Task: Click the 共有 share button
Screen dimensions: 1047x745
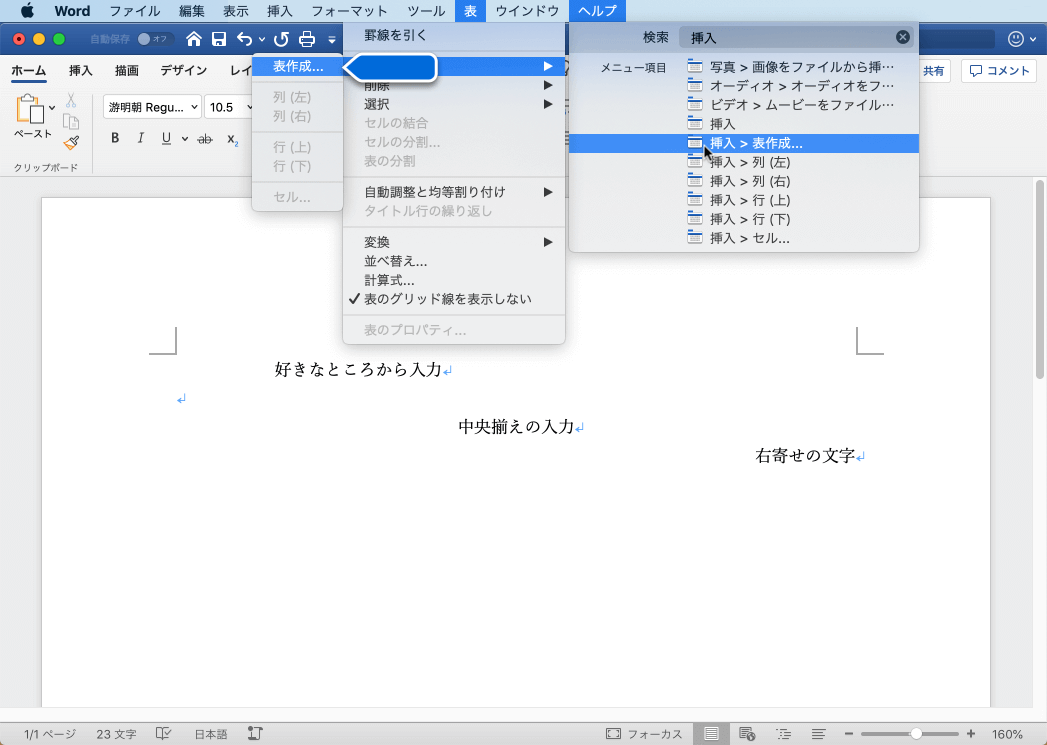Action: point(933,71)
